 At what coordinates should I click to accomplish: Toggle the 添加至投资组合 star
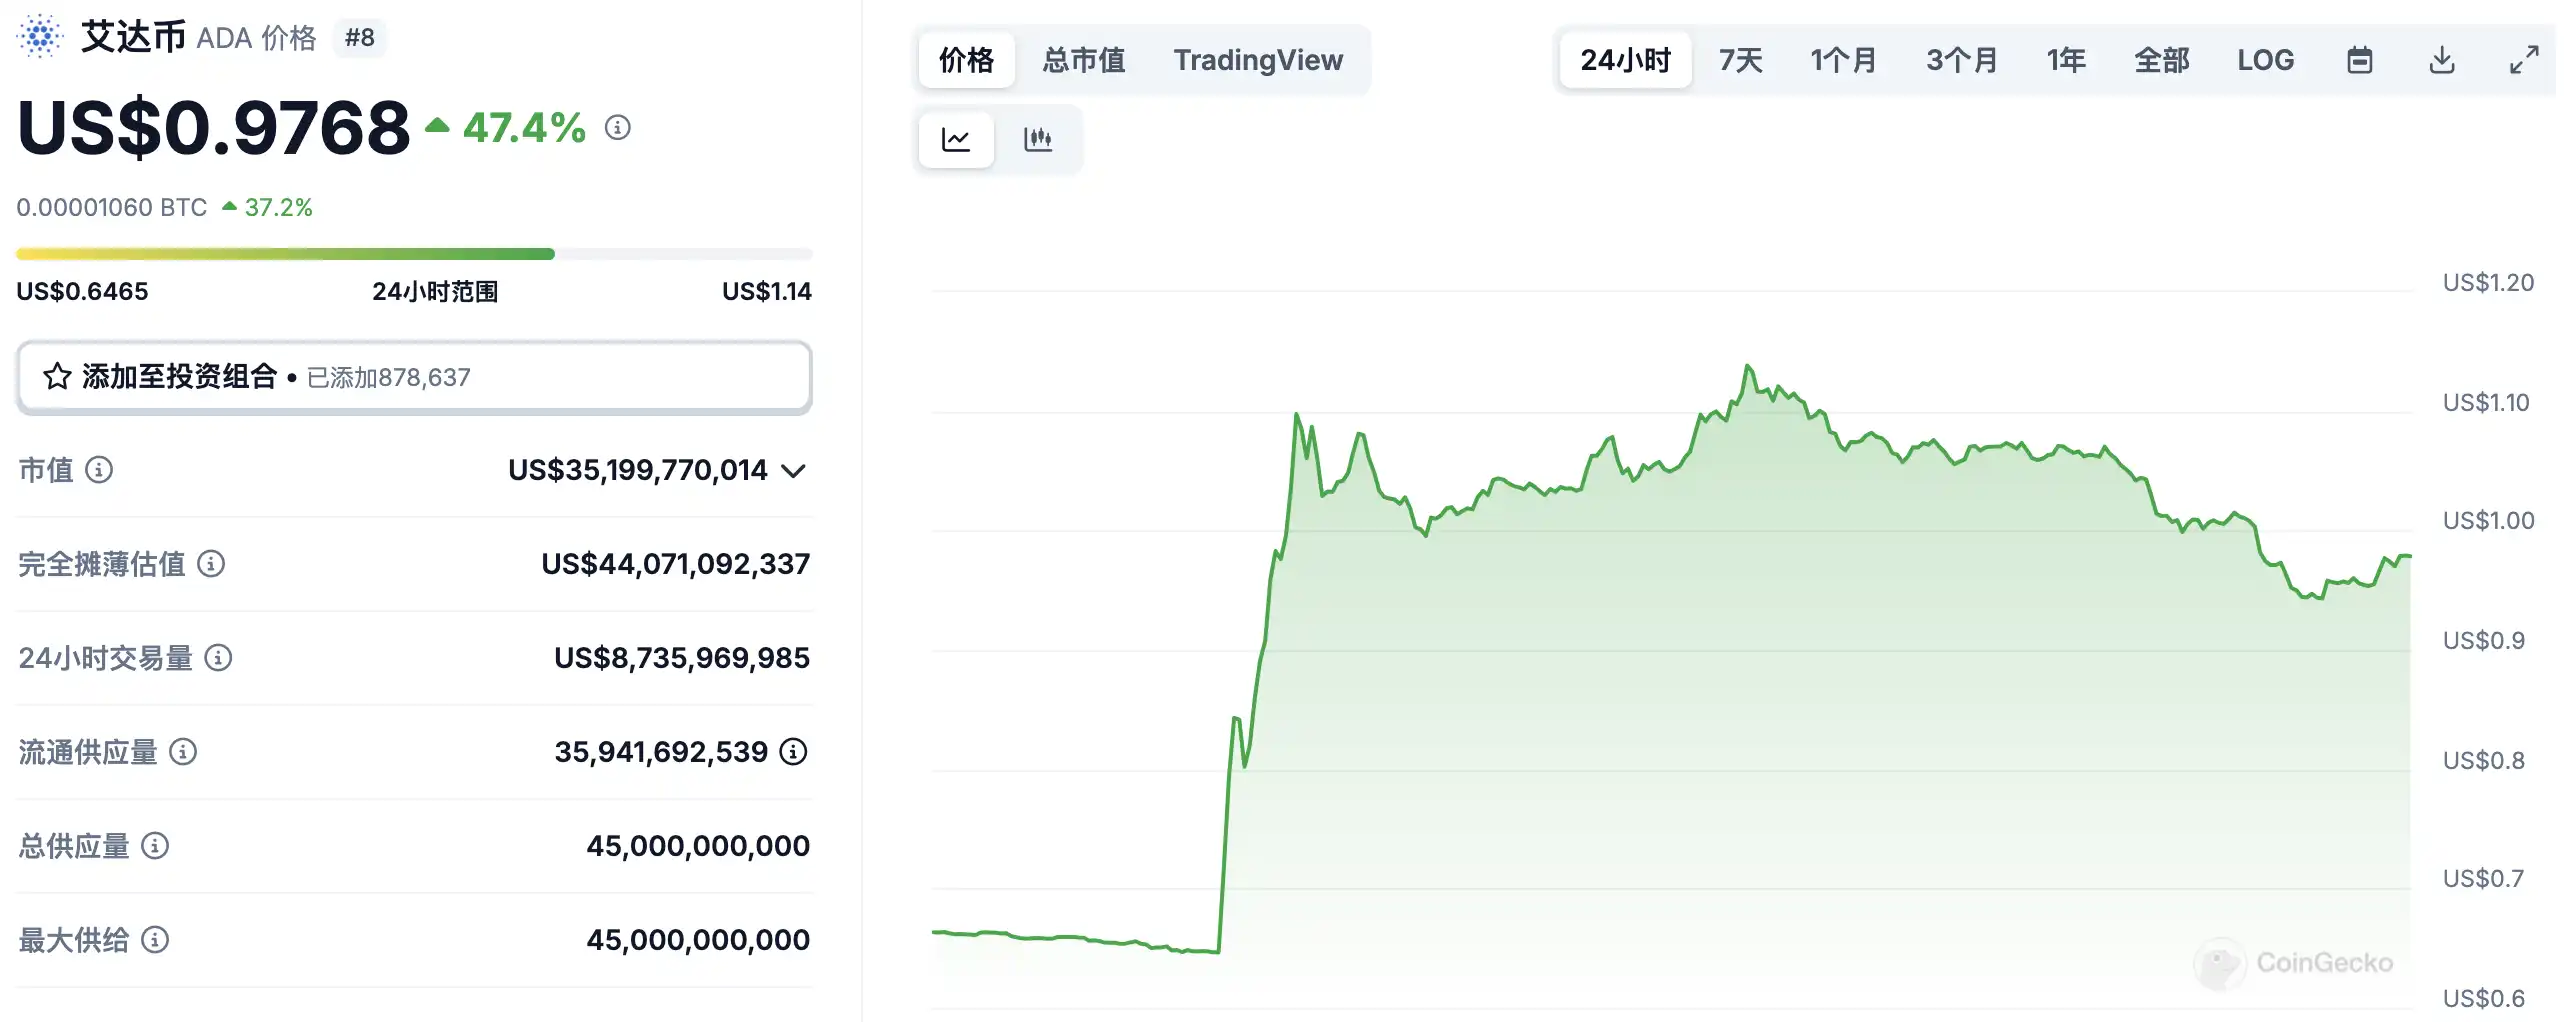pyautogui.click(x=57, y=377)
